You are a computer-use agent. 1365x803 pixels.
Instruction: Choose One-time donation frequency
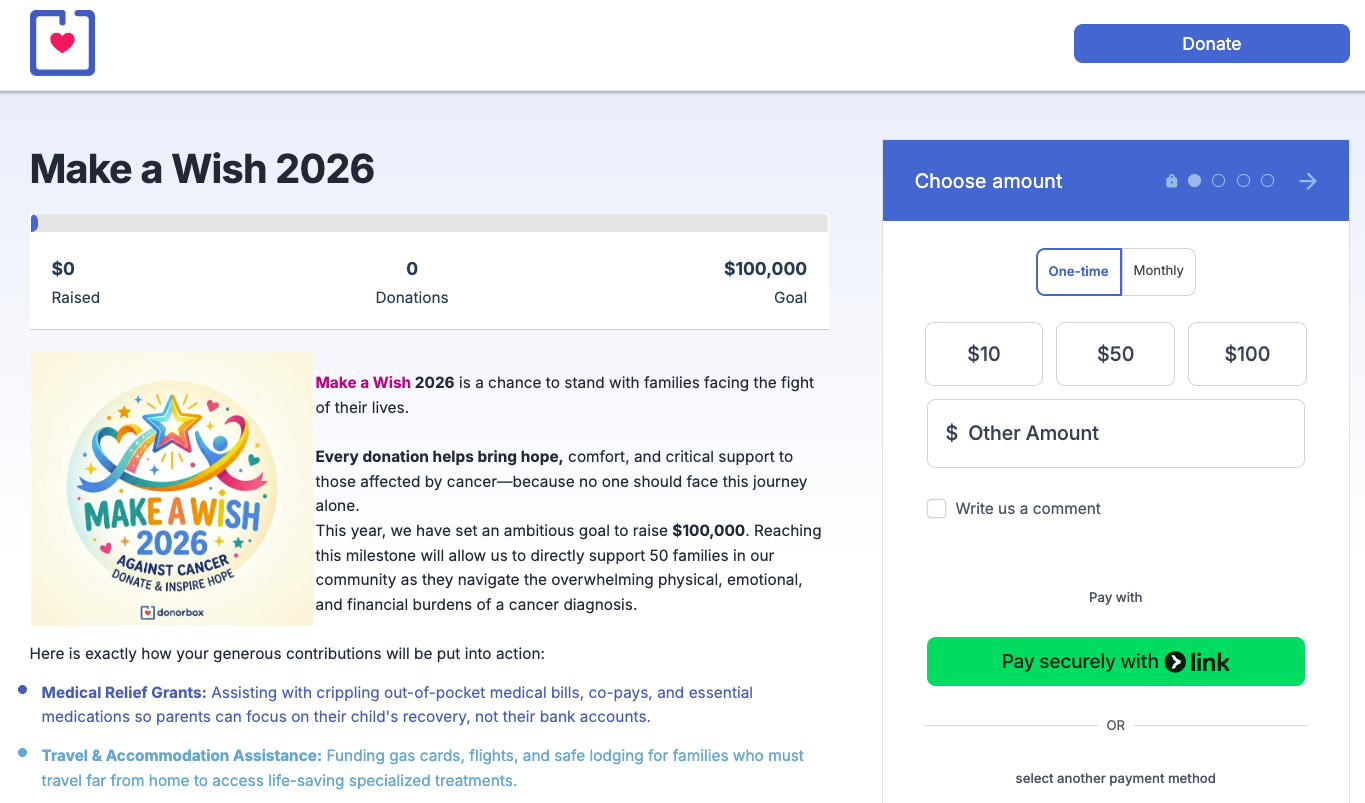[1079, 272]
